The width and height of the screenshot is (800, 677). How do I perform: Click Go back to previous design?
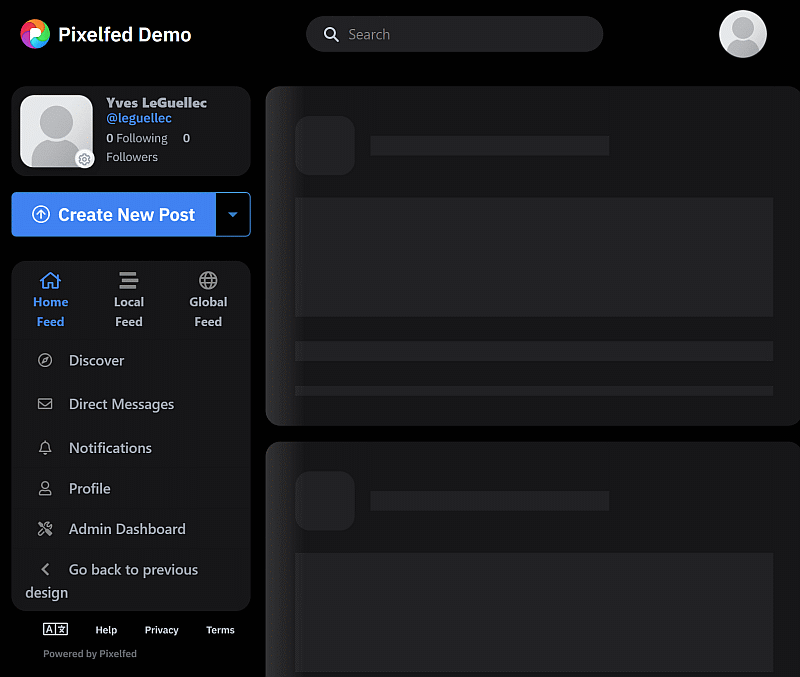[132, 570]
